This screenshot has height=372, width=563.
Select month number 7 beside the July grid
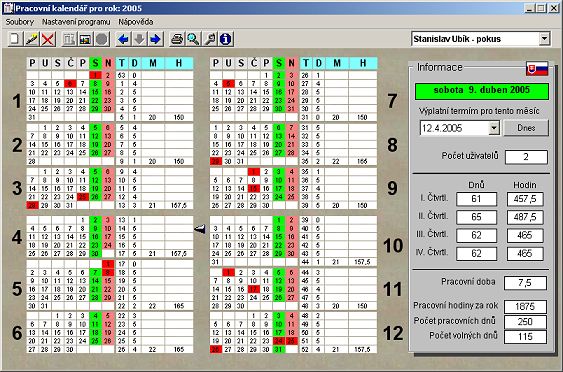tap(392, 101)
